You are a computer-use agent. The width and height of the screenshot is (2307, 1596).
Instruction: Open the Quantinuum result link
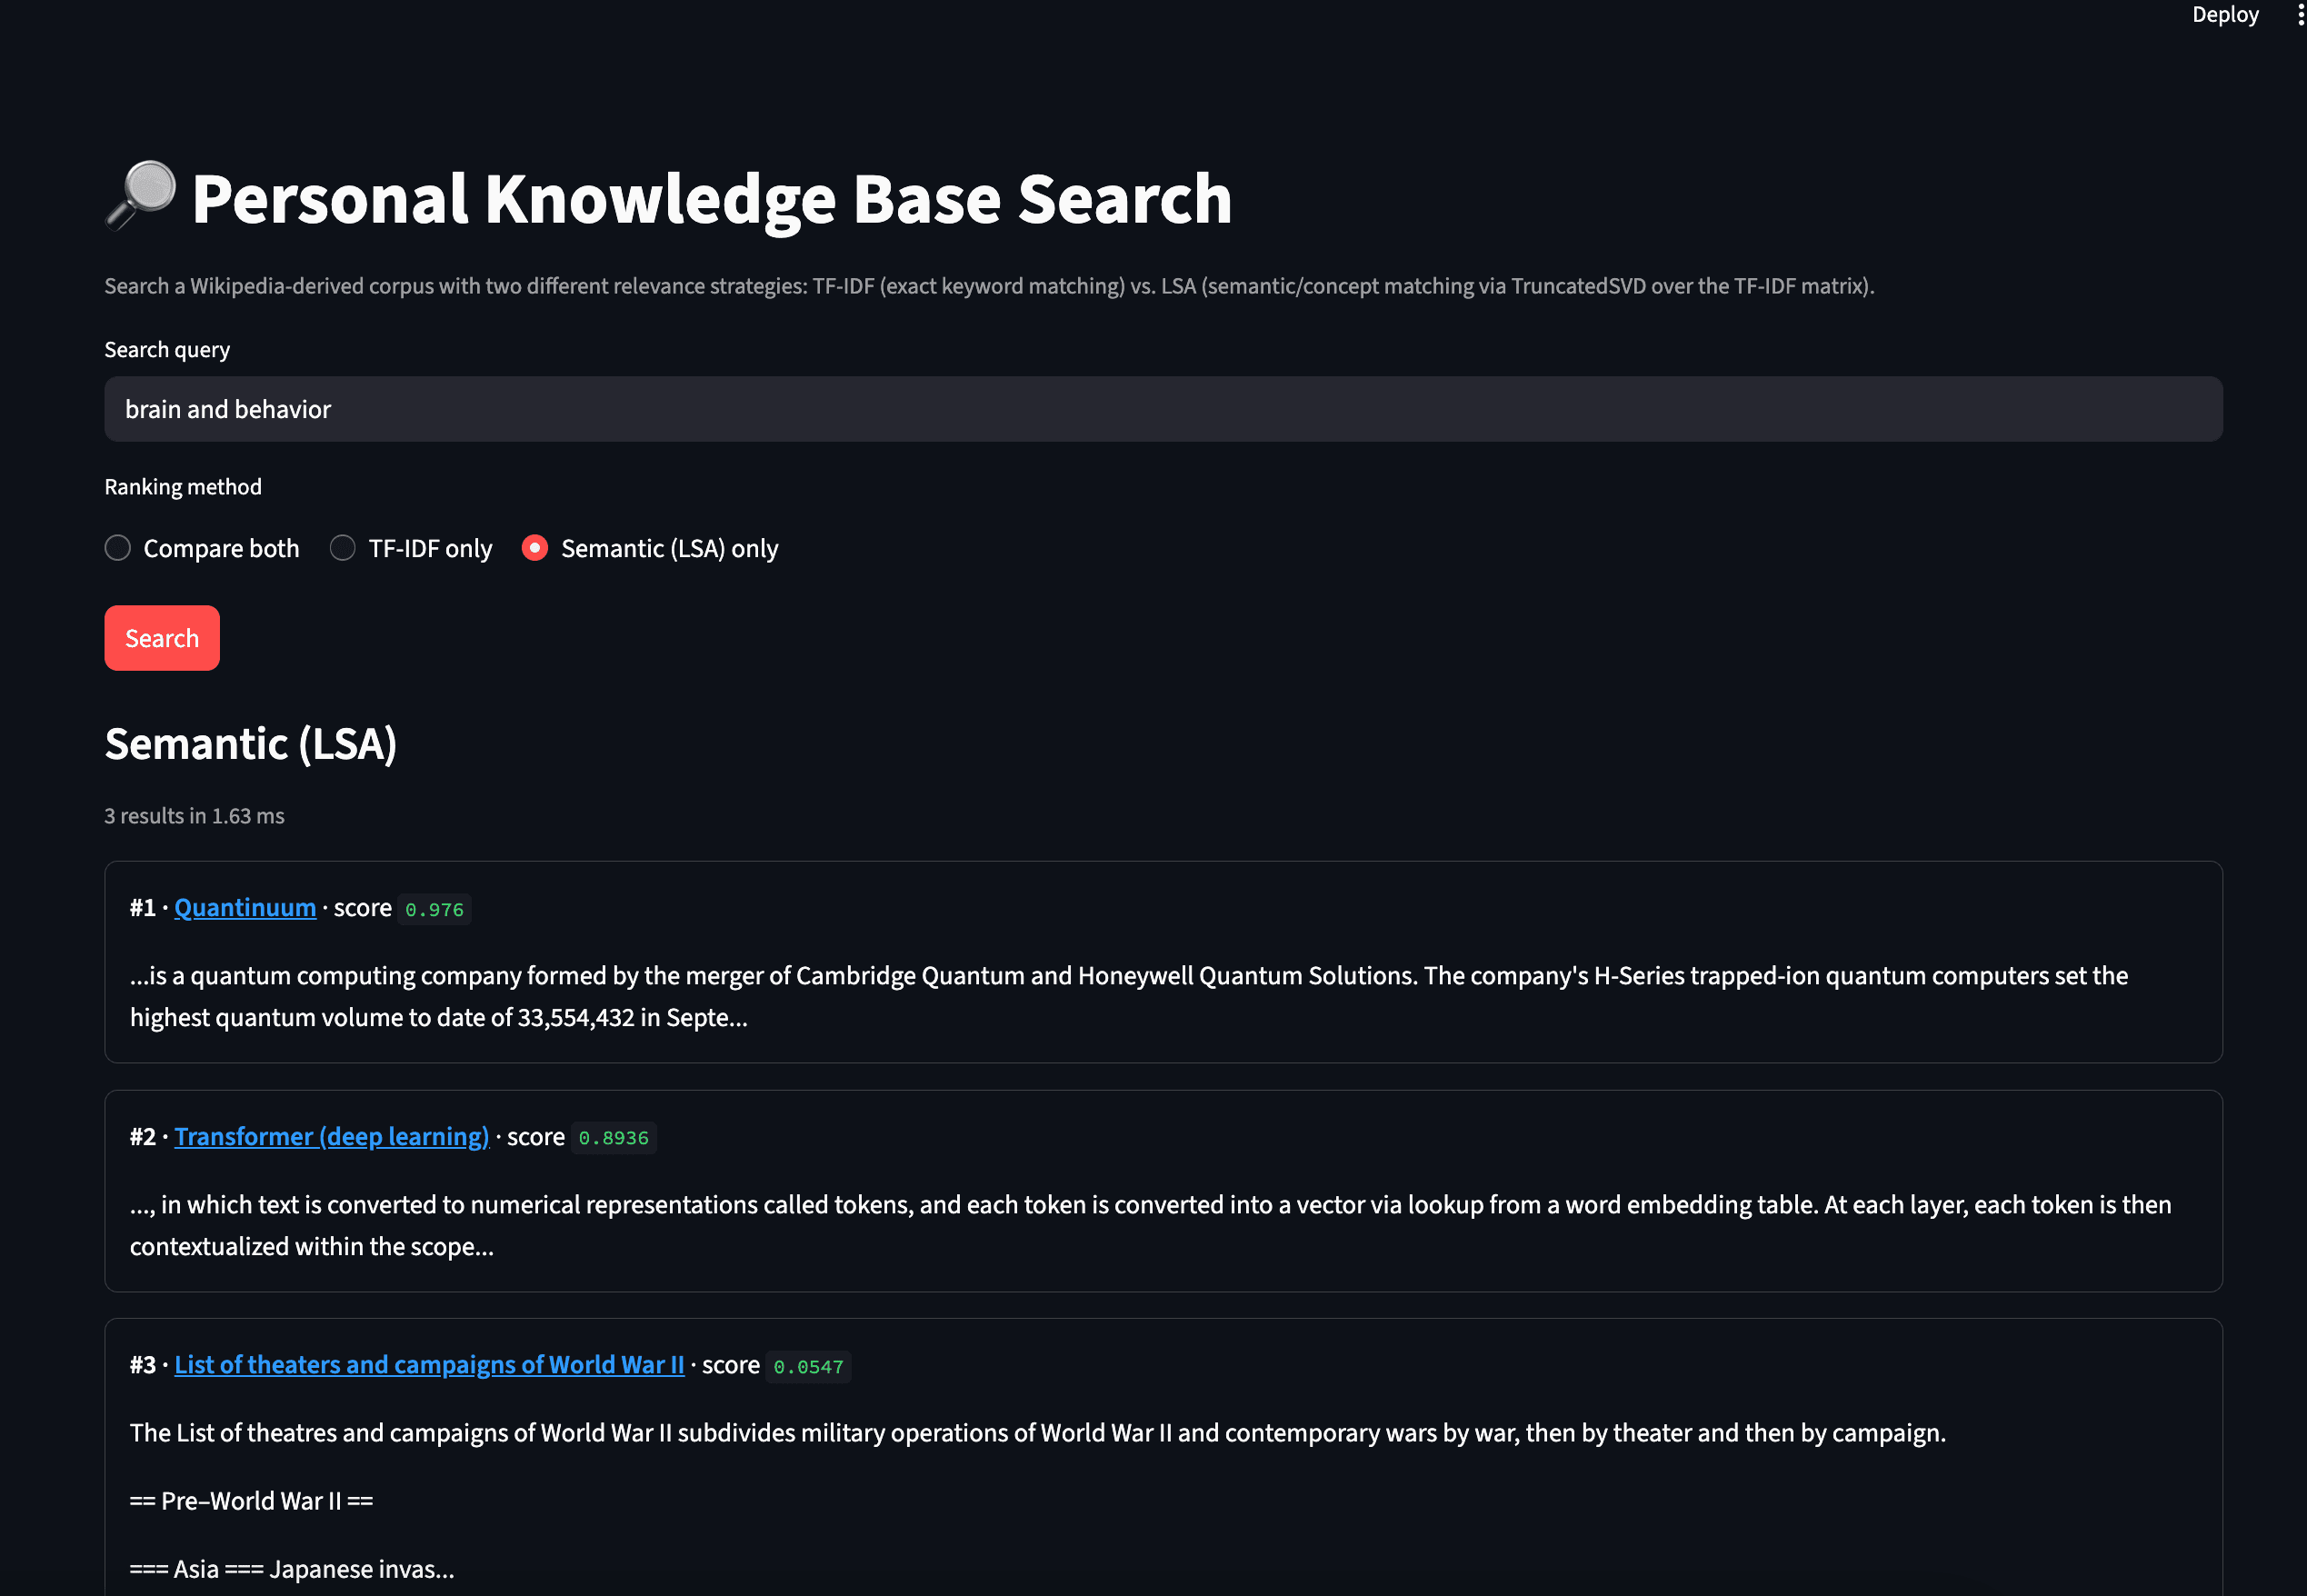coord(245,908)
